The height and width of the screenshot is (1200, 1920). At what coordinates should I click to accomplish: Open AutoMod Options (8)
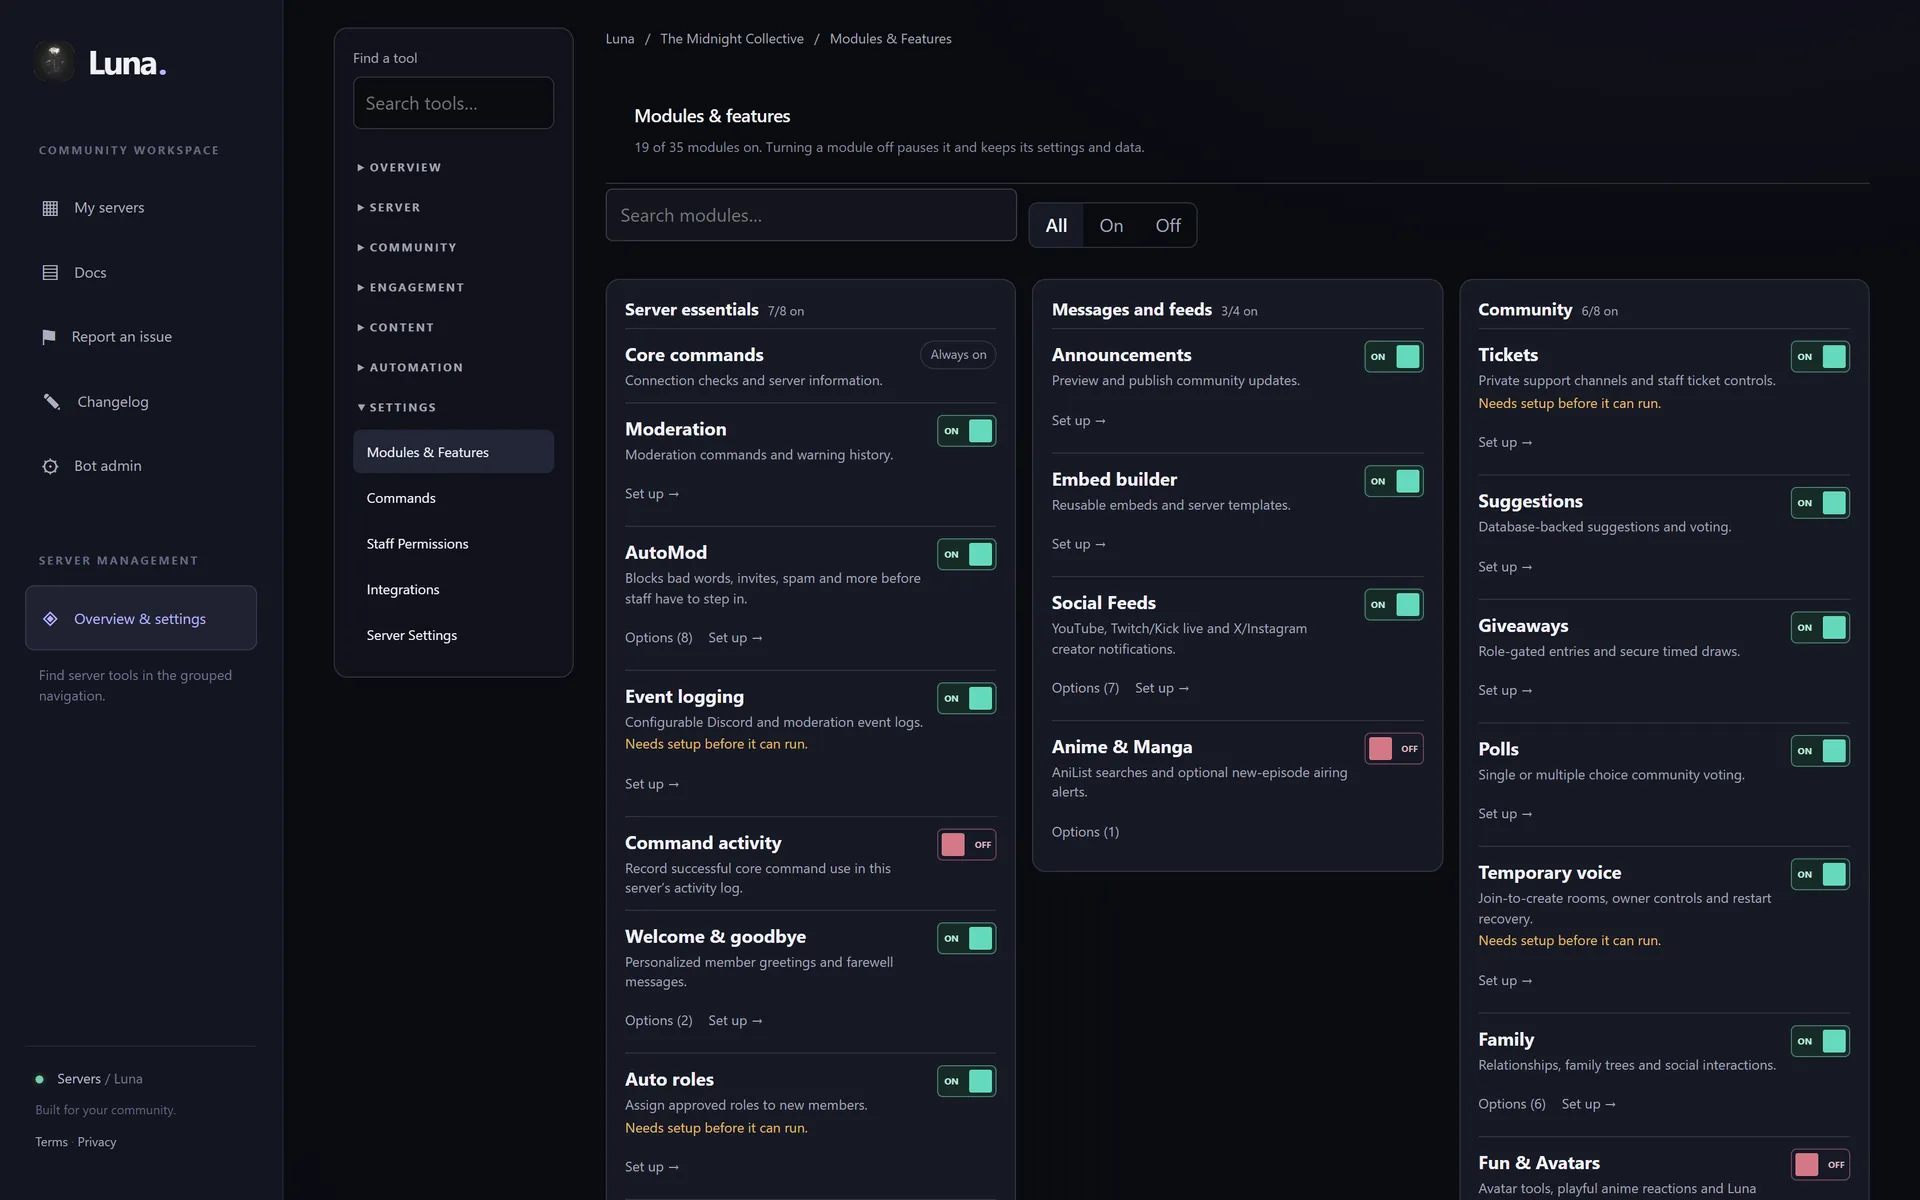[658, 638]
